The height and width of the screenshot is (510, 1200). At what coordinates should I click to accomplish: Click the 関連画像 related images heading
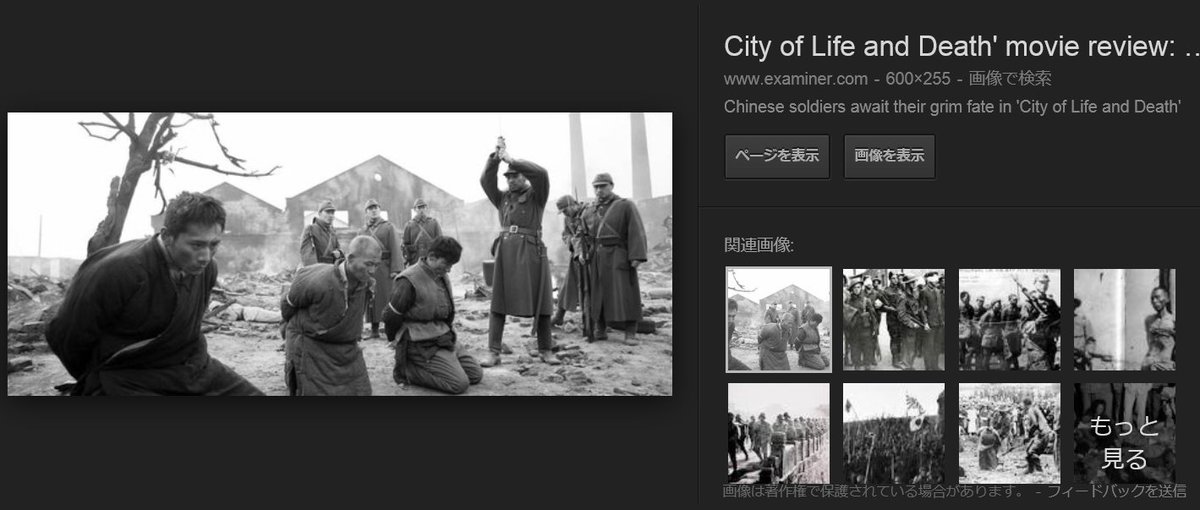point(758,245)
